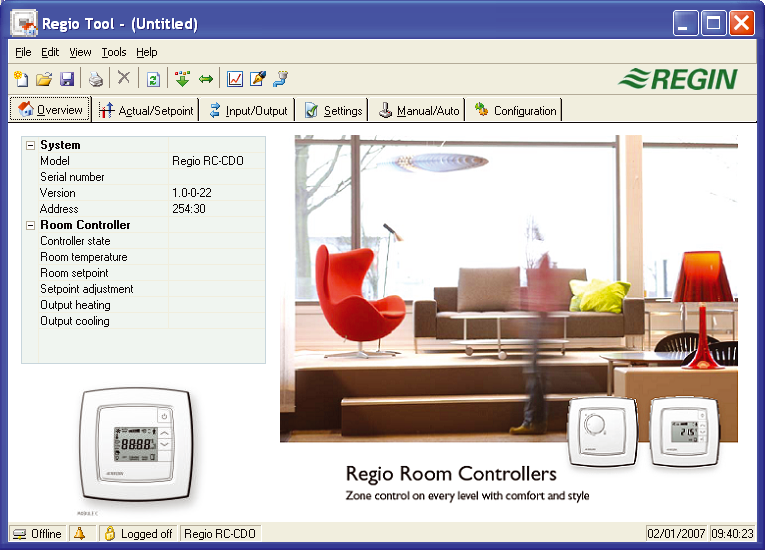The height and width of the screenshot is (550, 765).
Task: Select the Output cooling row
Action: [152, 321]
